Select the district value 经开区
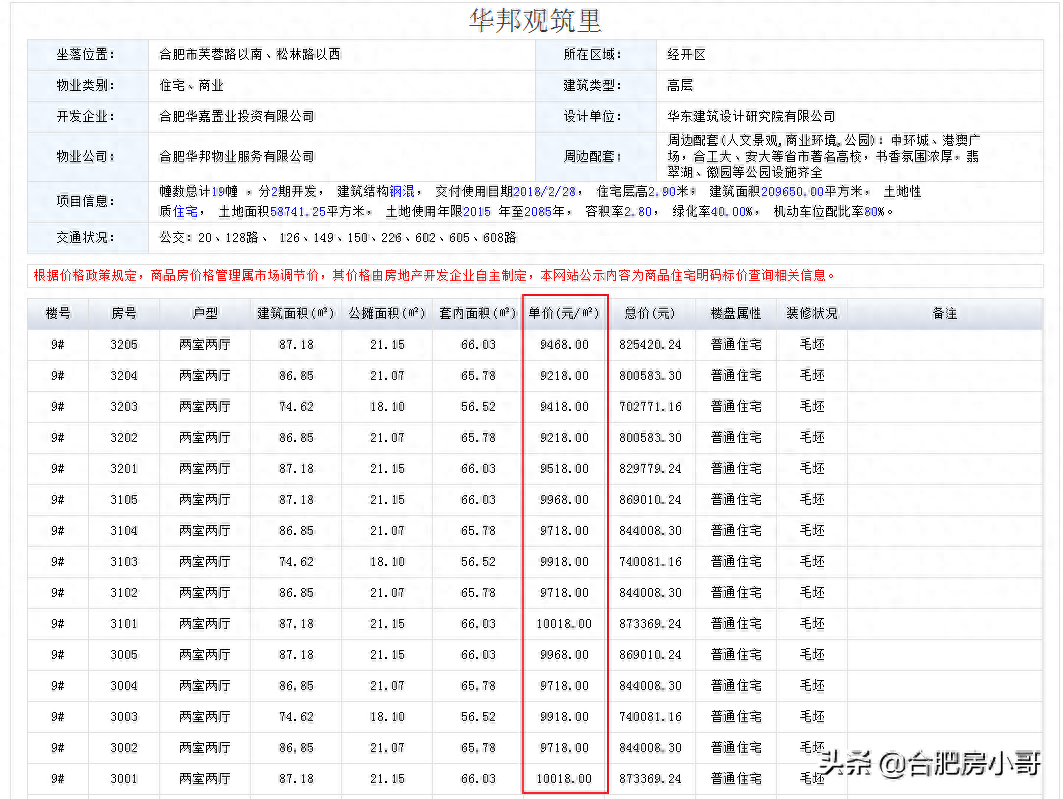Image resolution: width=1063 pixels, height=799 pixels. [686, 55]
